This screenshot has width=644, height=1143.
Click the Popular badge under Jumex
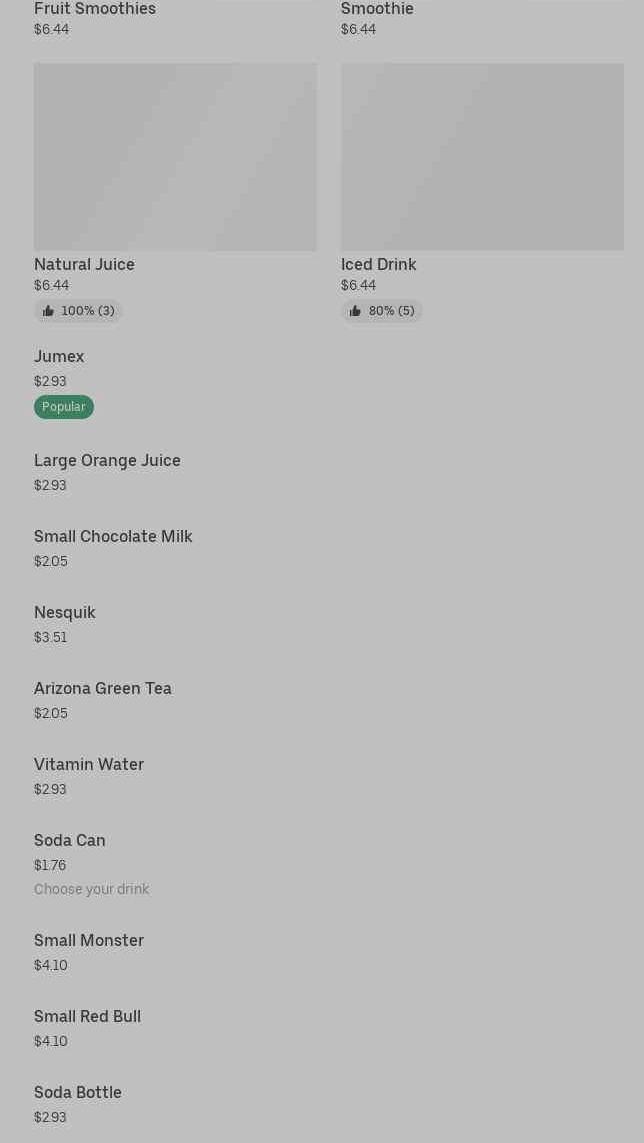point(64,407)
